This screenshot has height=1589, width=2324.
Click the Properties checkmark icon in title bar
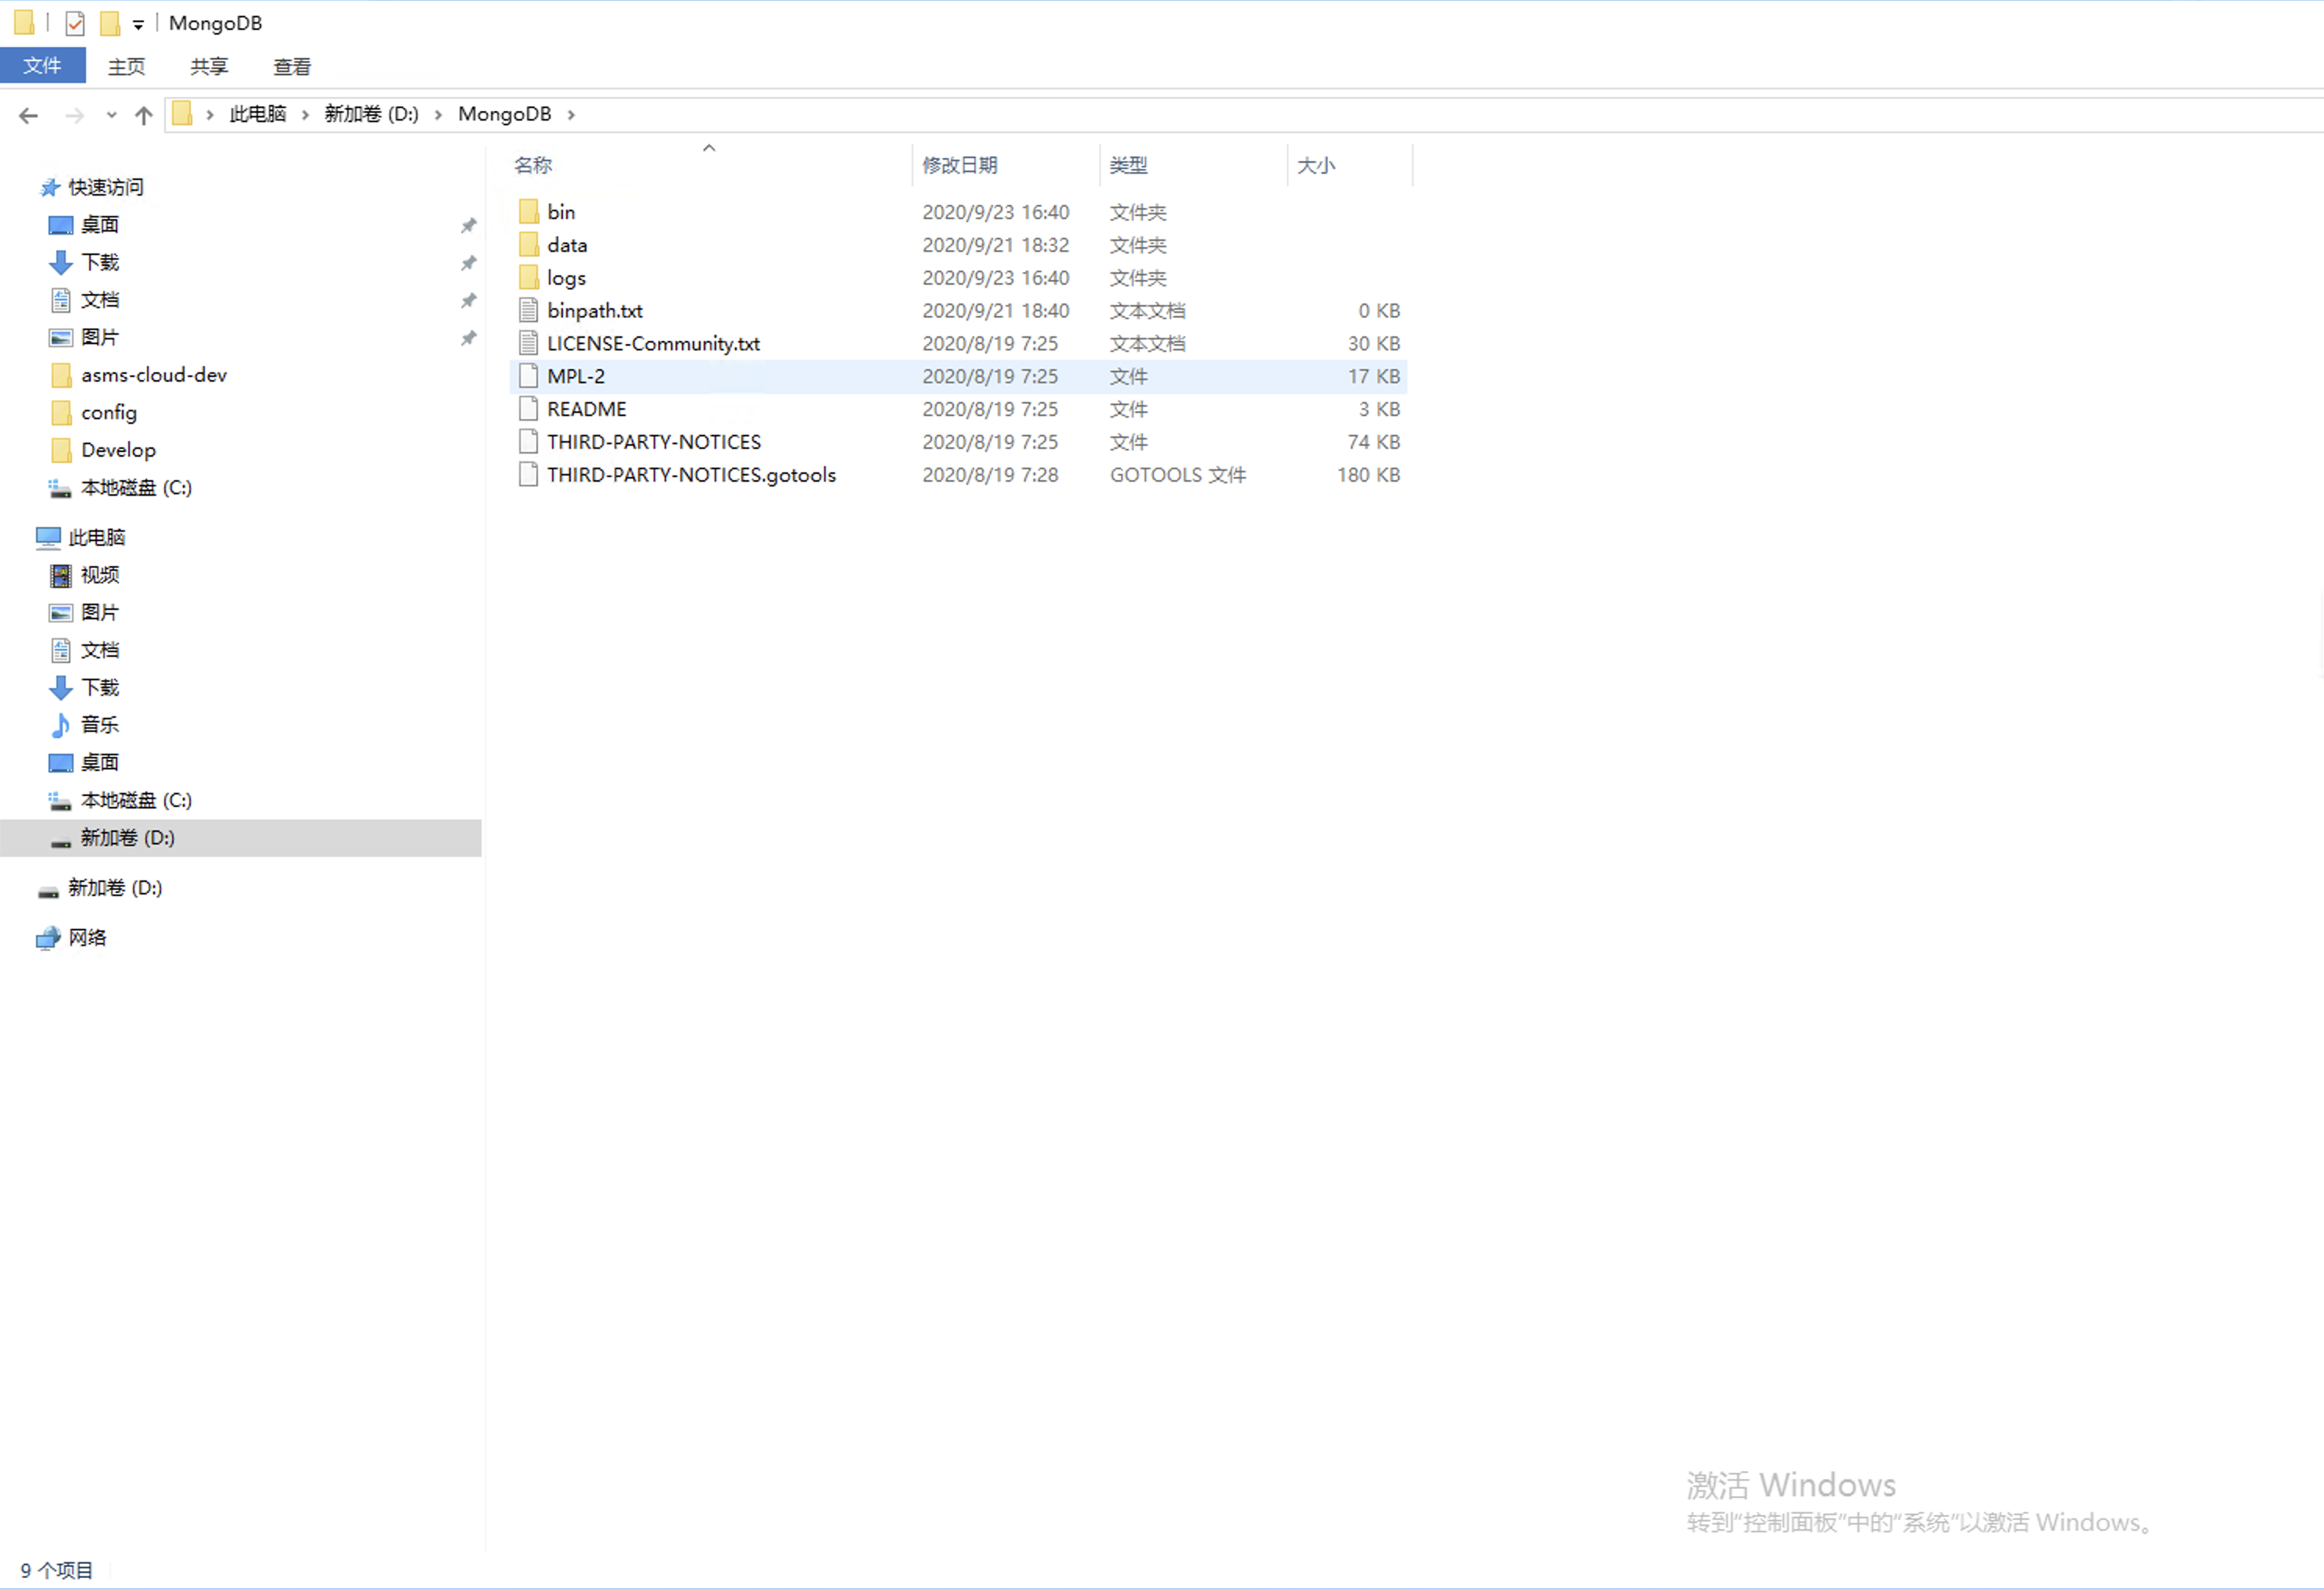point(75,22)
